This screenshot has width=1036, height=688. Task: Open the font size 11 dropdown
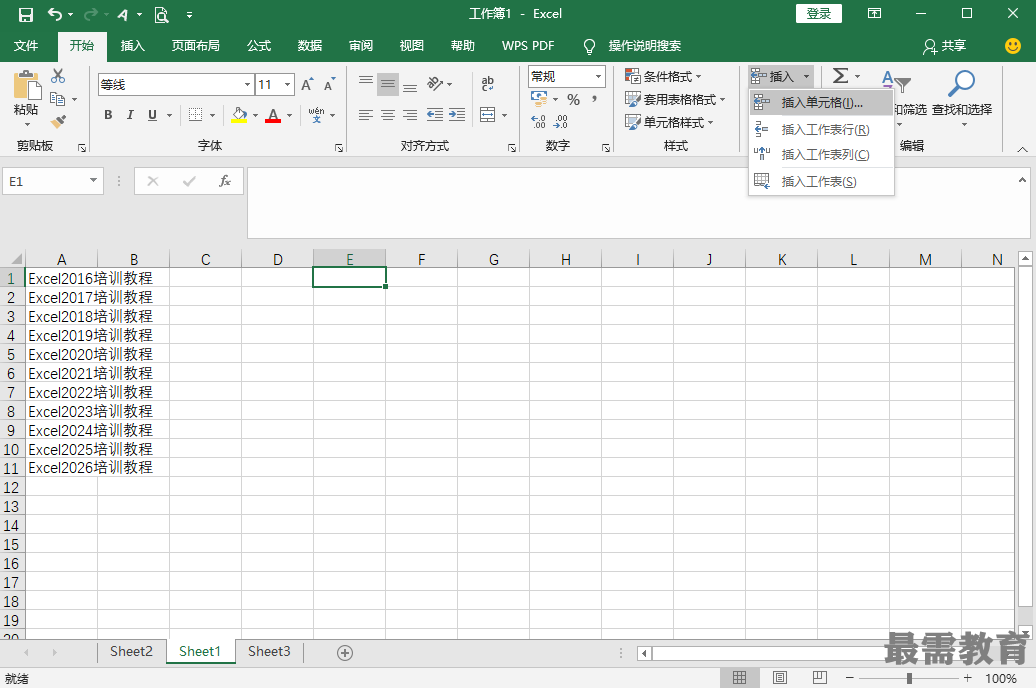point(287,85)
